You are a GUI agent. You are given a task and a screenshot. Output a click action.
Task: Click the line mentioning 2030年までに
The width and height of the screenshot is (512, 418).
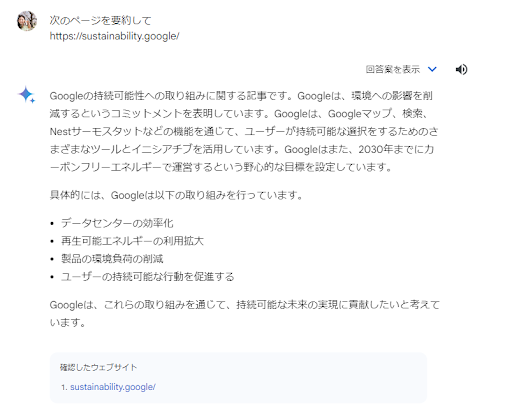[242, 149]
